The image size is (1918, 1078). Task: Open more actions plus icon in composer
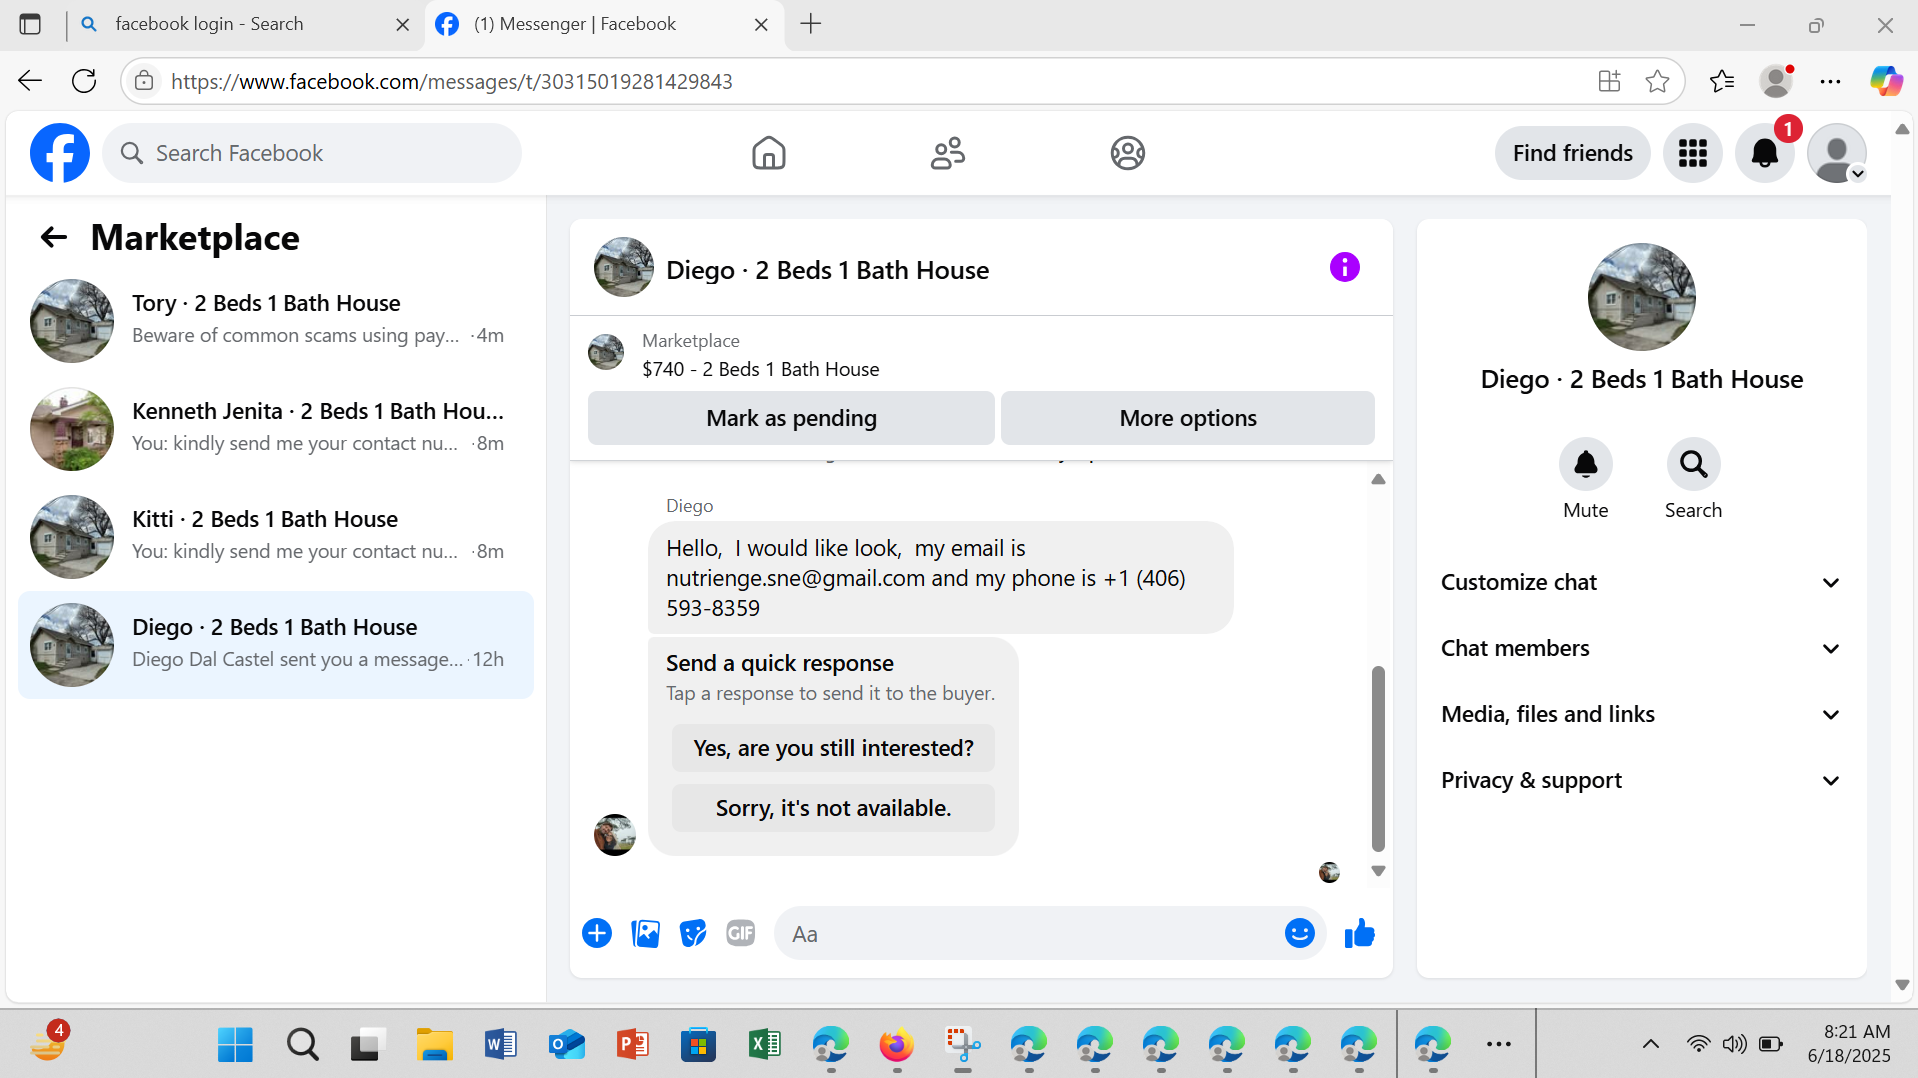click(x=597, y=933)
